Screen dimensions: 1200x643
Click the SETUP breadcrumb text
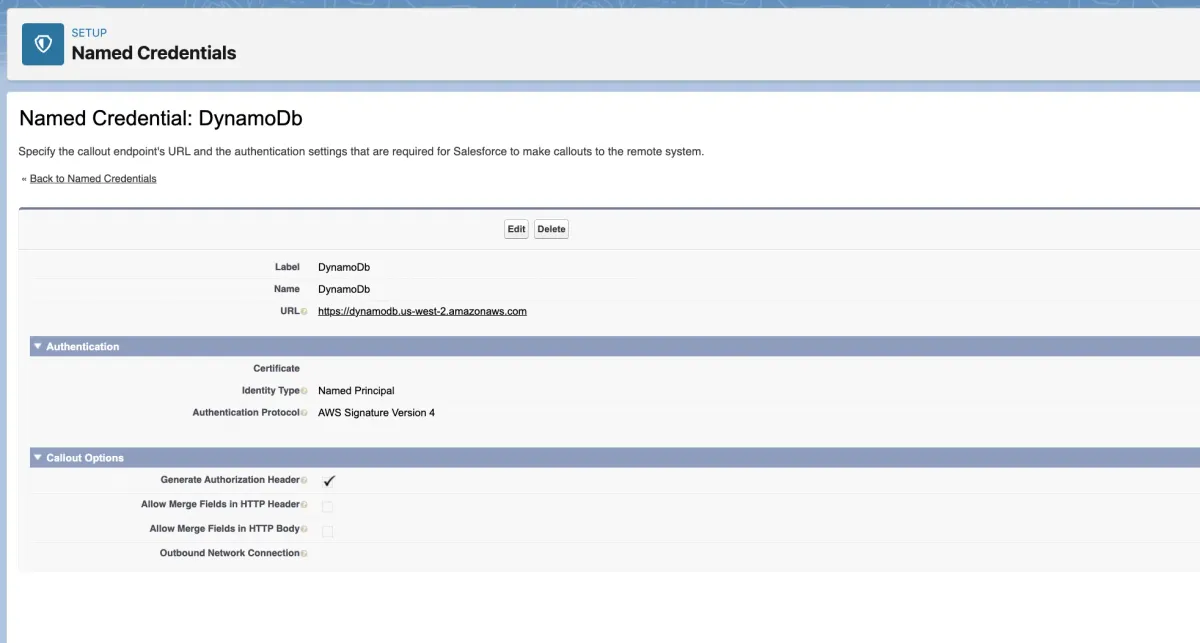point(89,33)
